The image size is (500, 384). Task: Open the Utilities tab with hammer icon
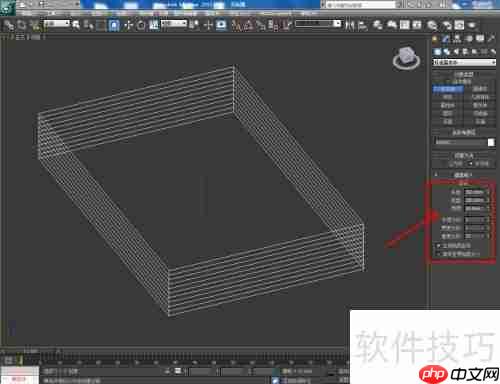click(491, 39)
